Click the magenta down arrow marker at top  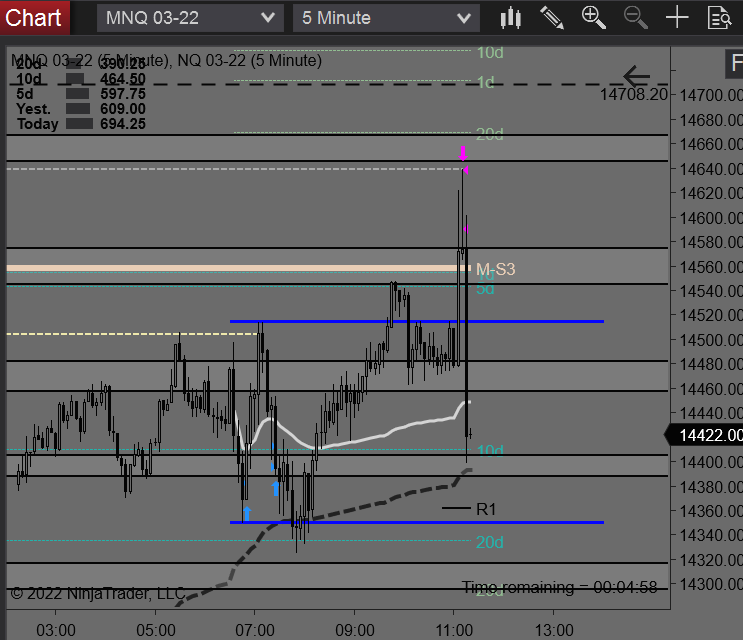coord(463,153)
